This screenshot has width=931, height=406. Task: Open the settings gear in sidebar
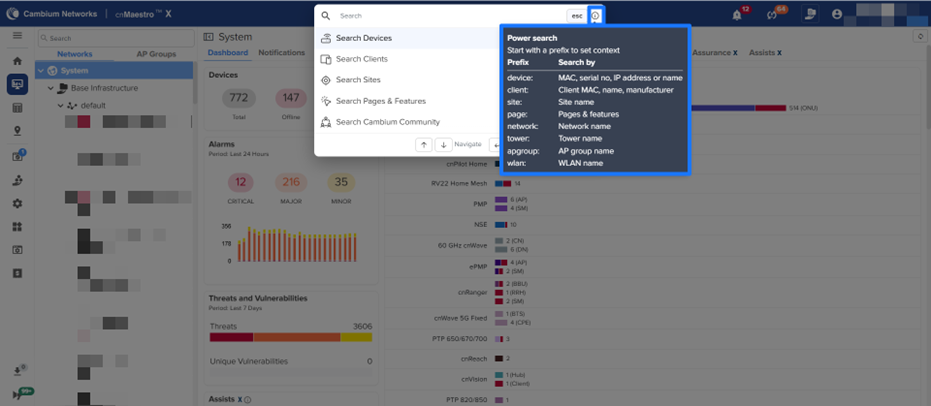click(x=17, y=204)
